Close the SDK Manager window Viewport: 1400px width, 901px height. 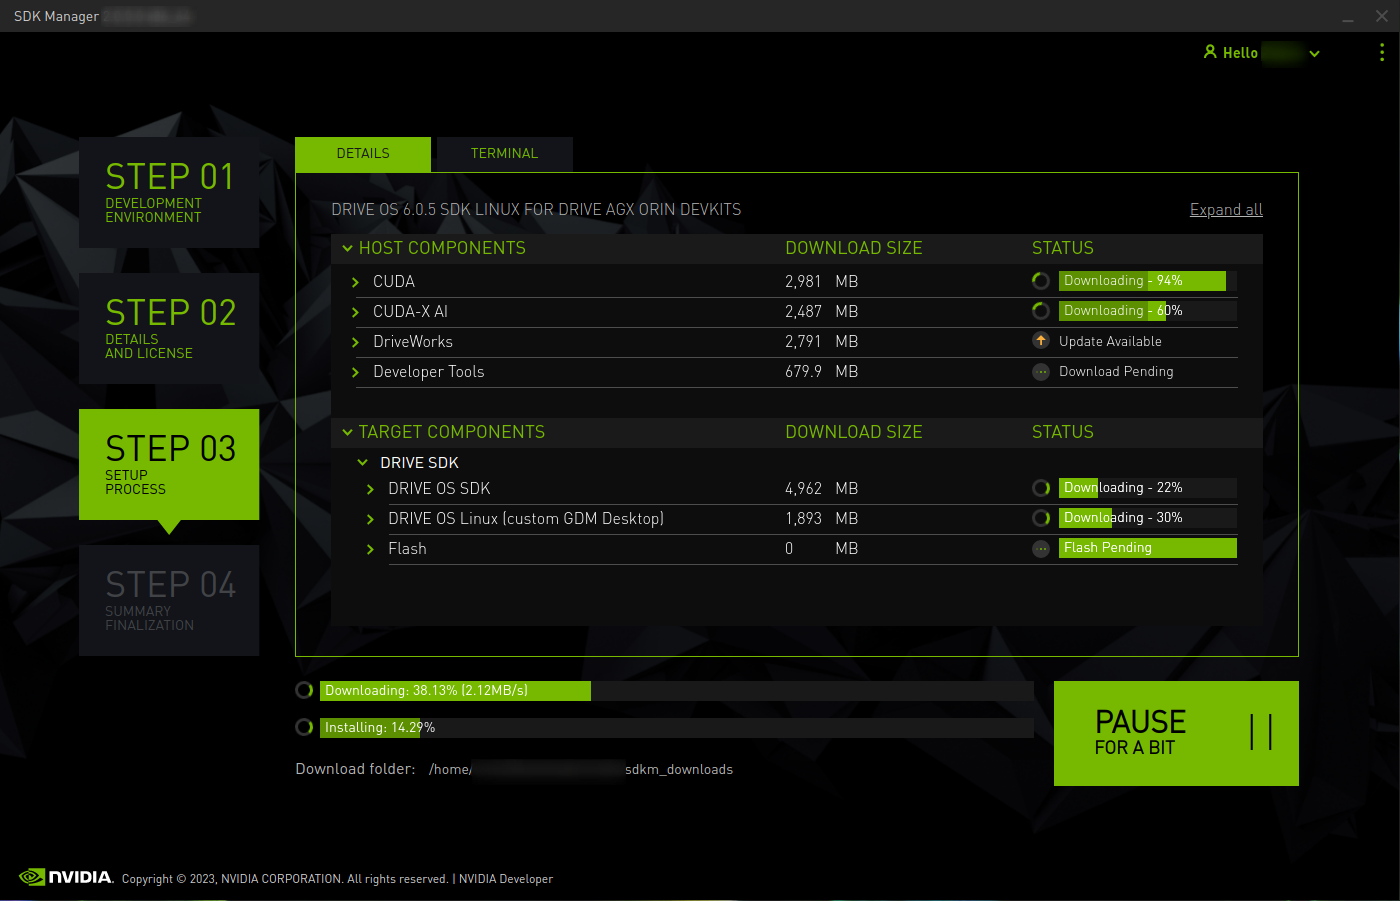[1382, 16]
